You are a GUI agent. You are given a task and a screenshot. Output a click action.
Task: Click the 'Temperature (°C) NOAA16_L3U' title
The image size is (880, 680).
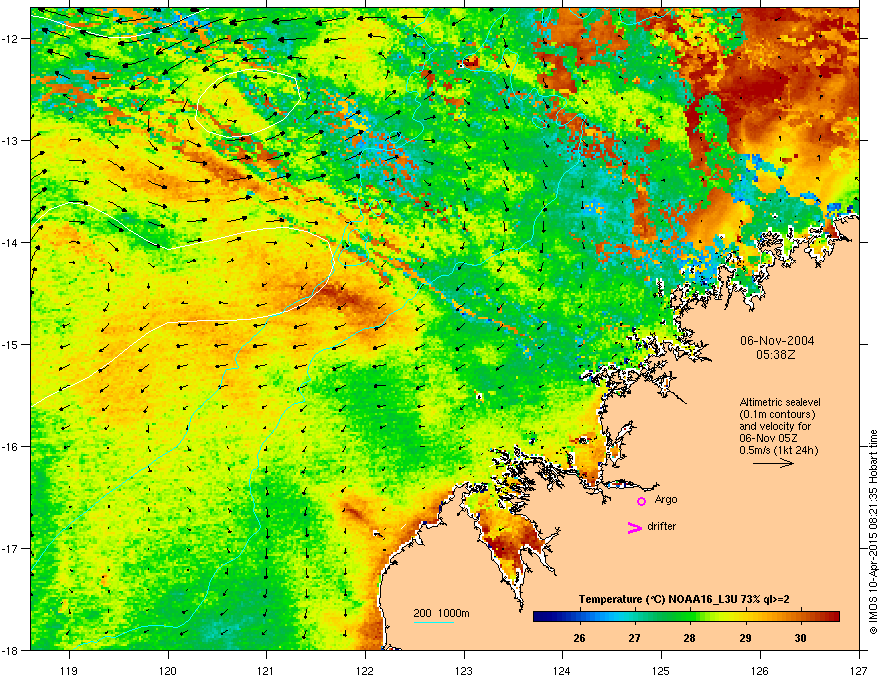(659, 599)
